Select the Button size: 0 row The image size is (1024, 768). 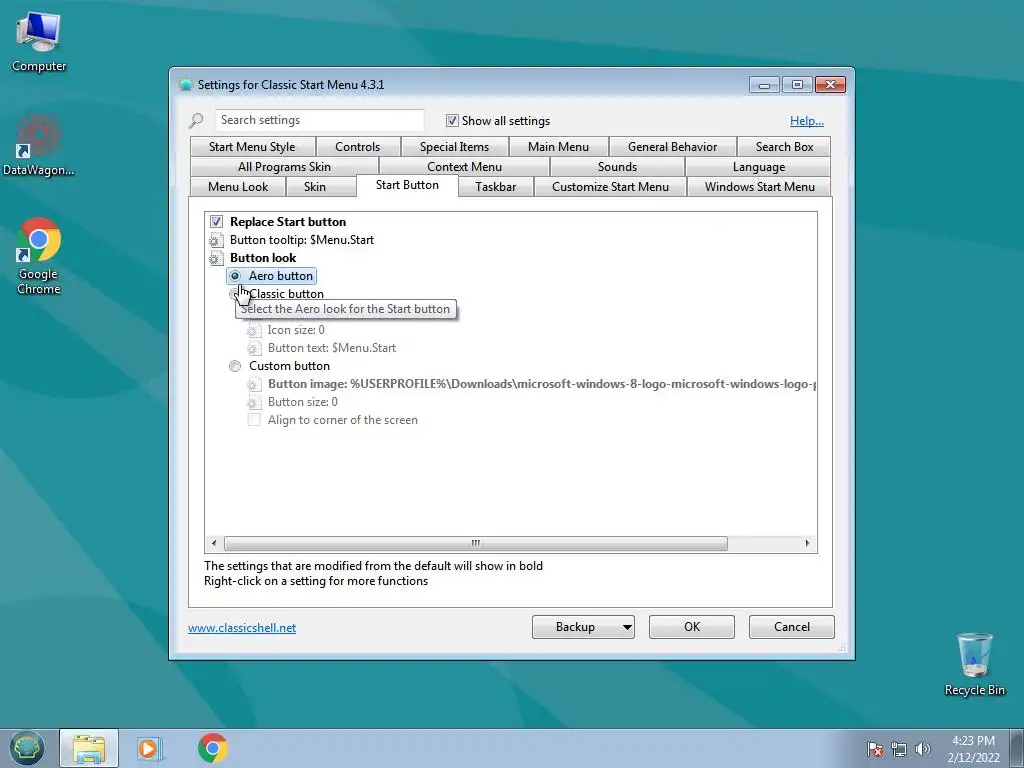point(302,402)
